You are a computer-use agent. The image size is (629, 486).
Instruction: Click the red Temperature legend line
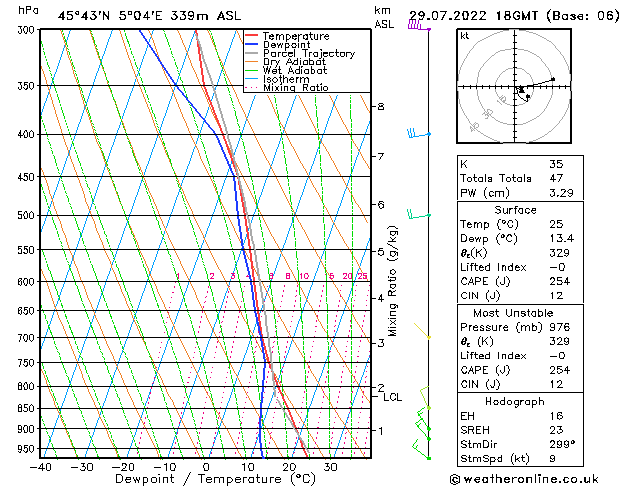(251, 36)
